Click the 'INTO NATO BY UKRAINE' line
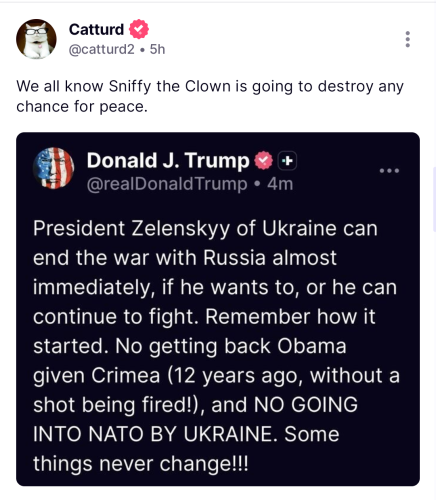 click(x=155, y=434)
